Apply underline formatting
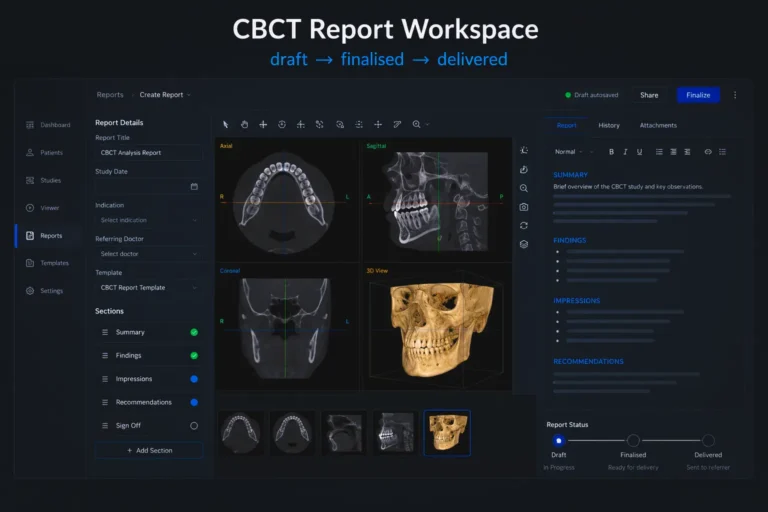This screenshot has width=768, height=512. 639,152
